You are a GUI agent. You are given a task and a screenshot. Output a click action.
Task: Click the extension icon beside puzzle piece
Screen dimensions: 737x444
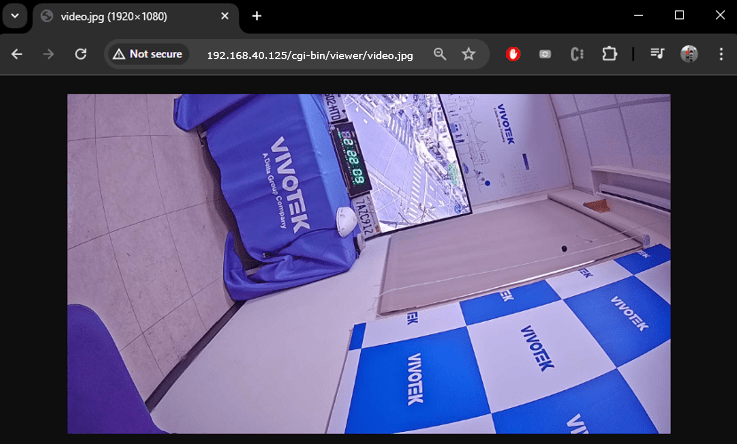577,54
